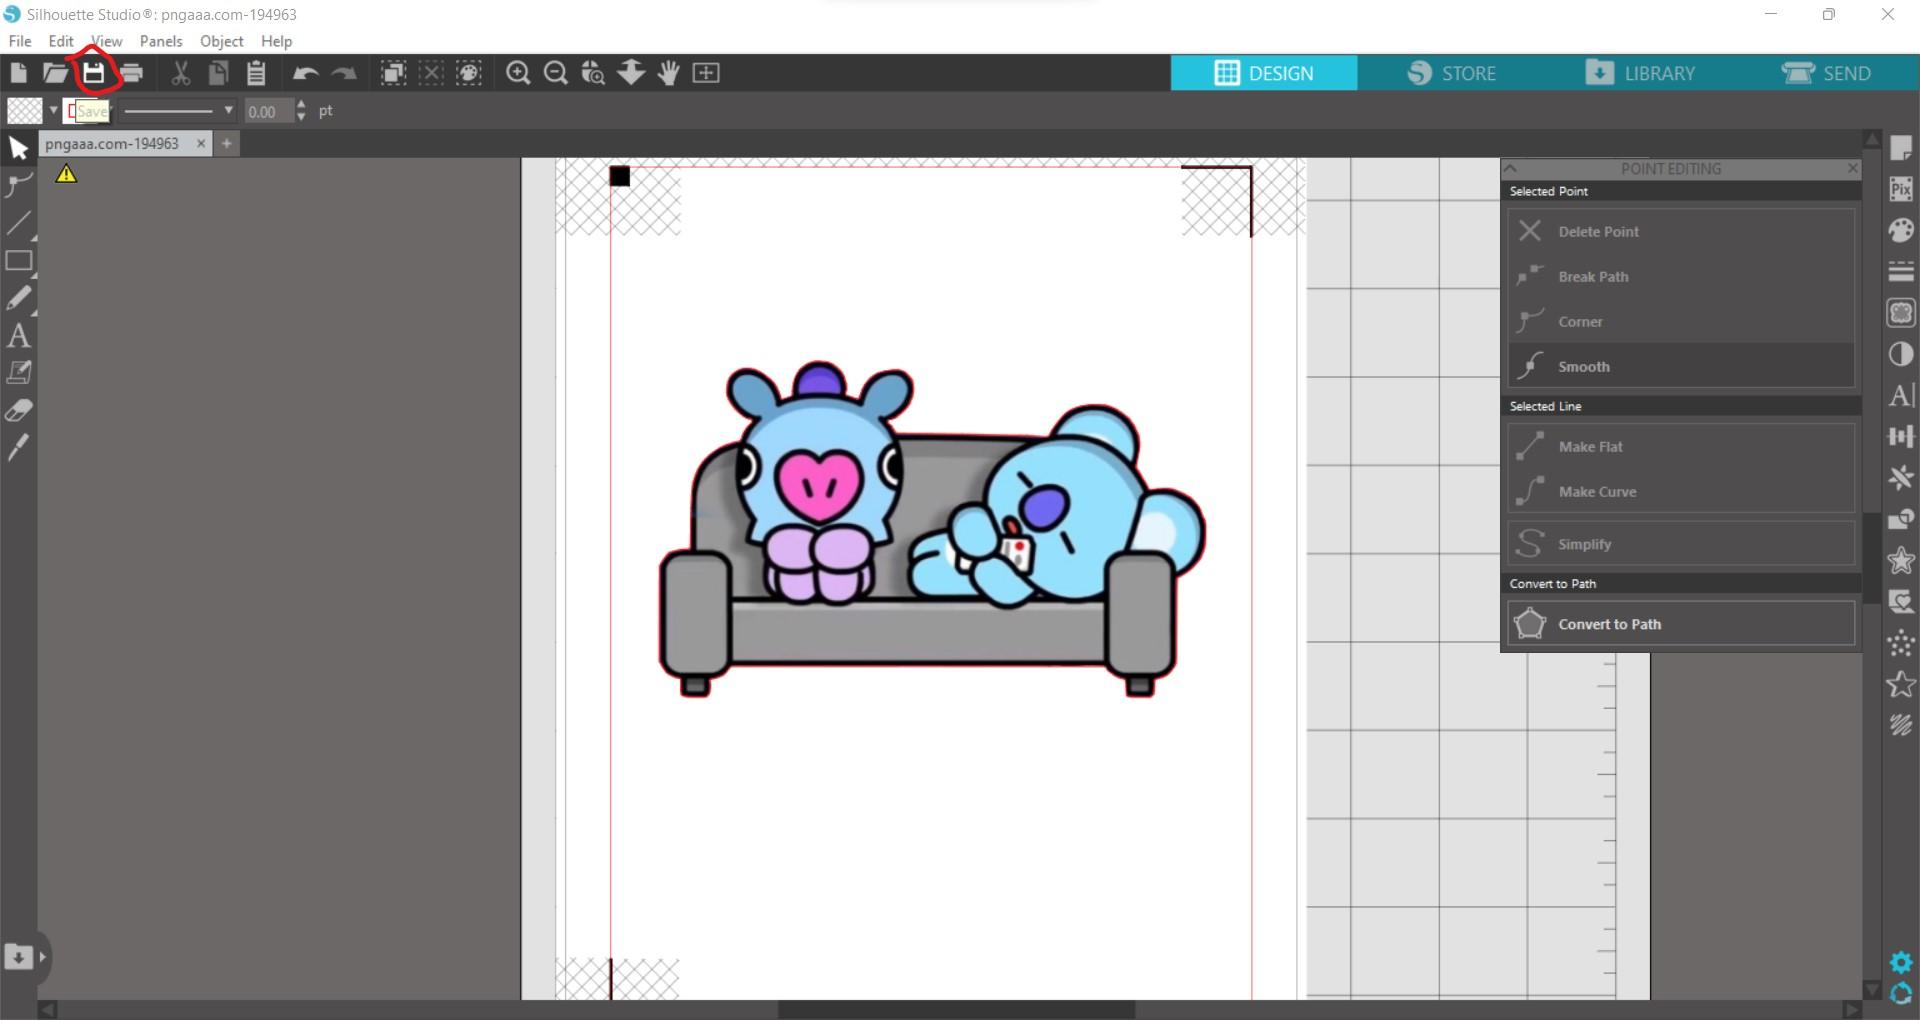
Task: Click the line thickness 0.00 field
Action: coord(268,112)
